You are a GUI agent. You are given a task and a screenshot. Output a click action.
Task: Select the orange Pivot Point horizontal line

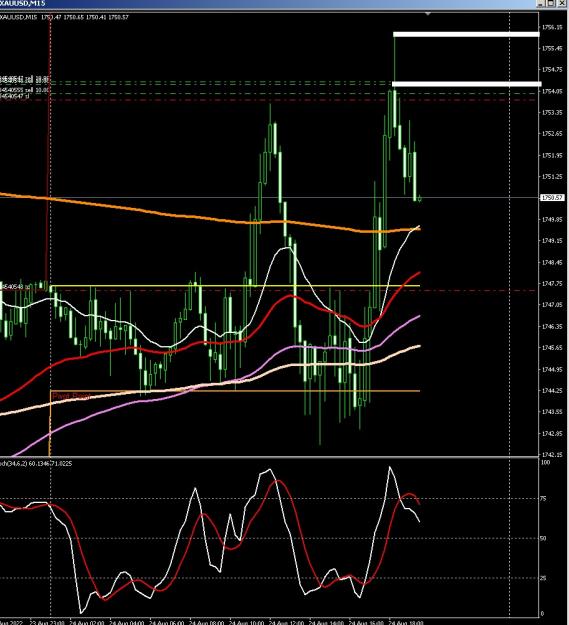coord(235,391)
